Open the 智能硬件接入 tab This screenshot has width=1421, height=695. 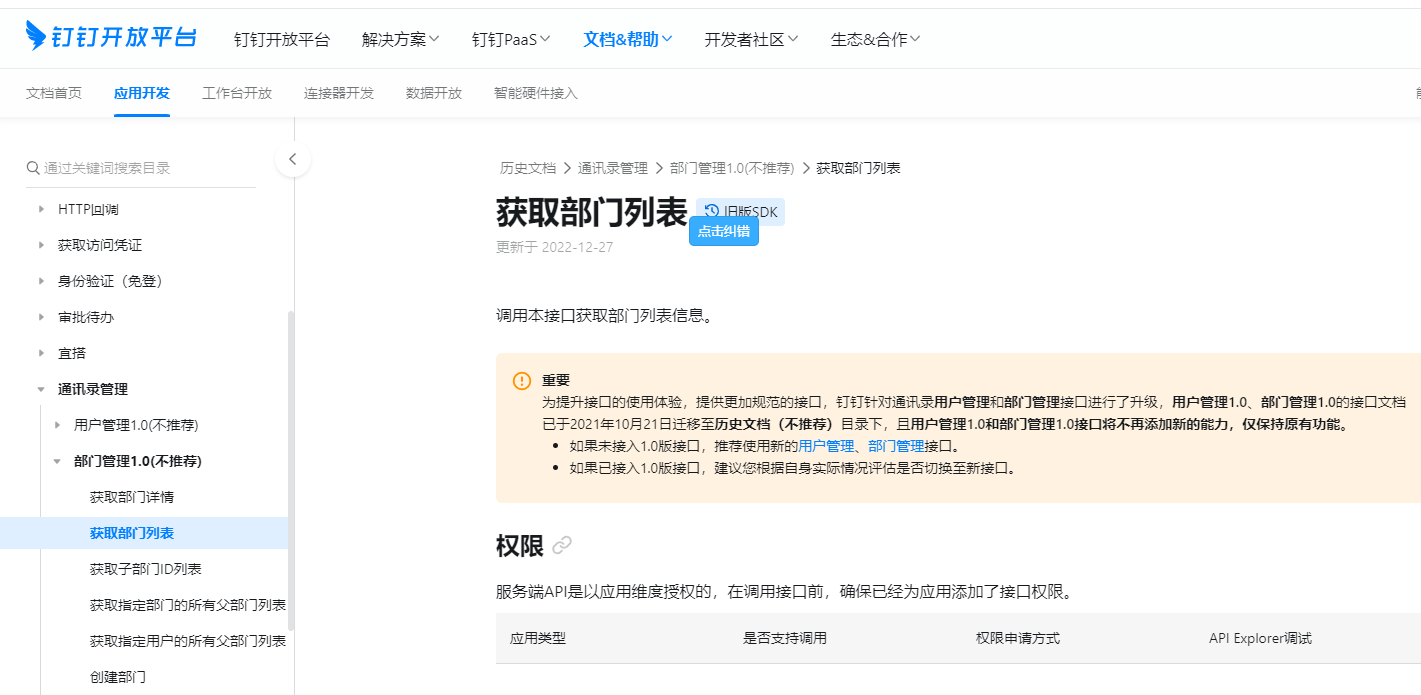click(x=536, y=93)
